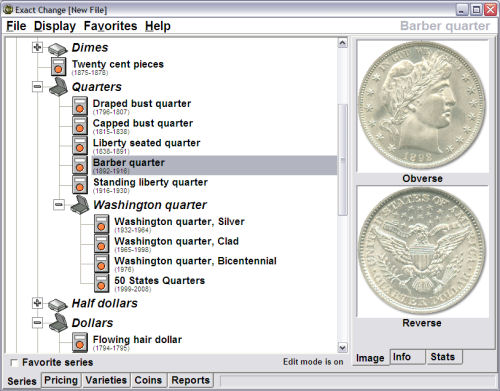Viewport: 500px width, 391px height.
Task: Switch to the Reports tab
Action: coord(190,380)
